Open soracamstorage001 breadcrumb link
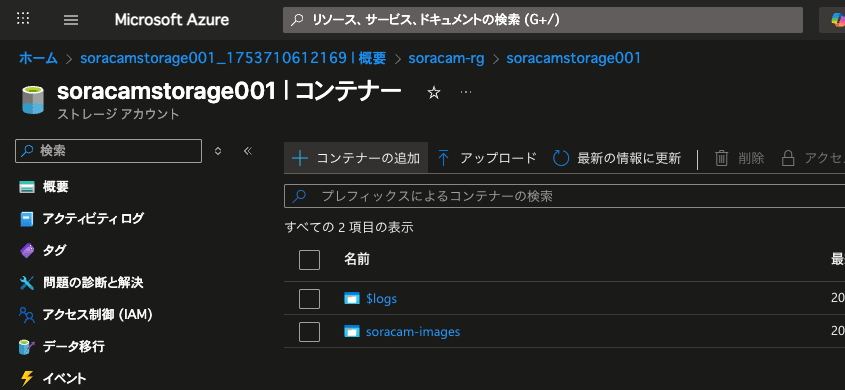 [573, 58]
